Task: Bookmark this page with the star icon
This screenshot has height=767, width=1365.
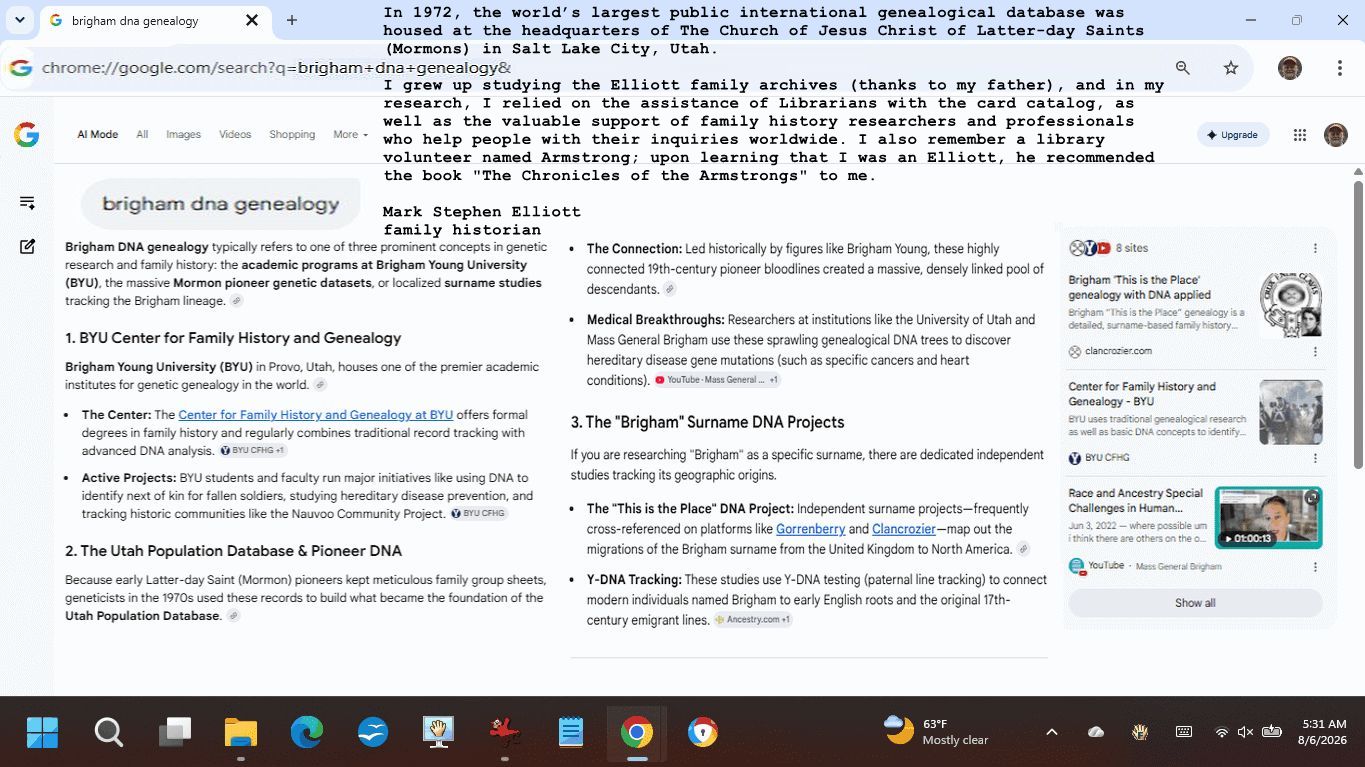Action: [x=1231, y=68]
